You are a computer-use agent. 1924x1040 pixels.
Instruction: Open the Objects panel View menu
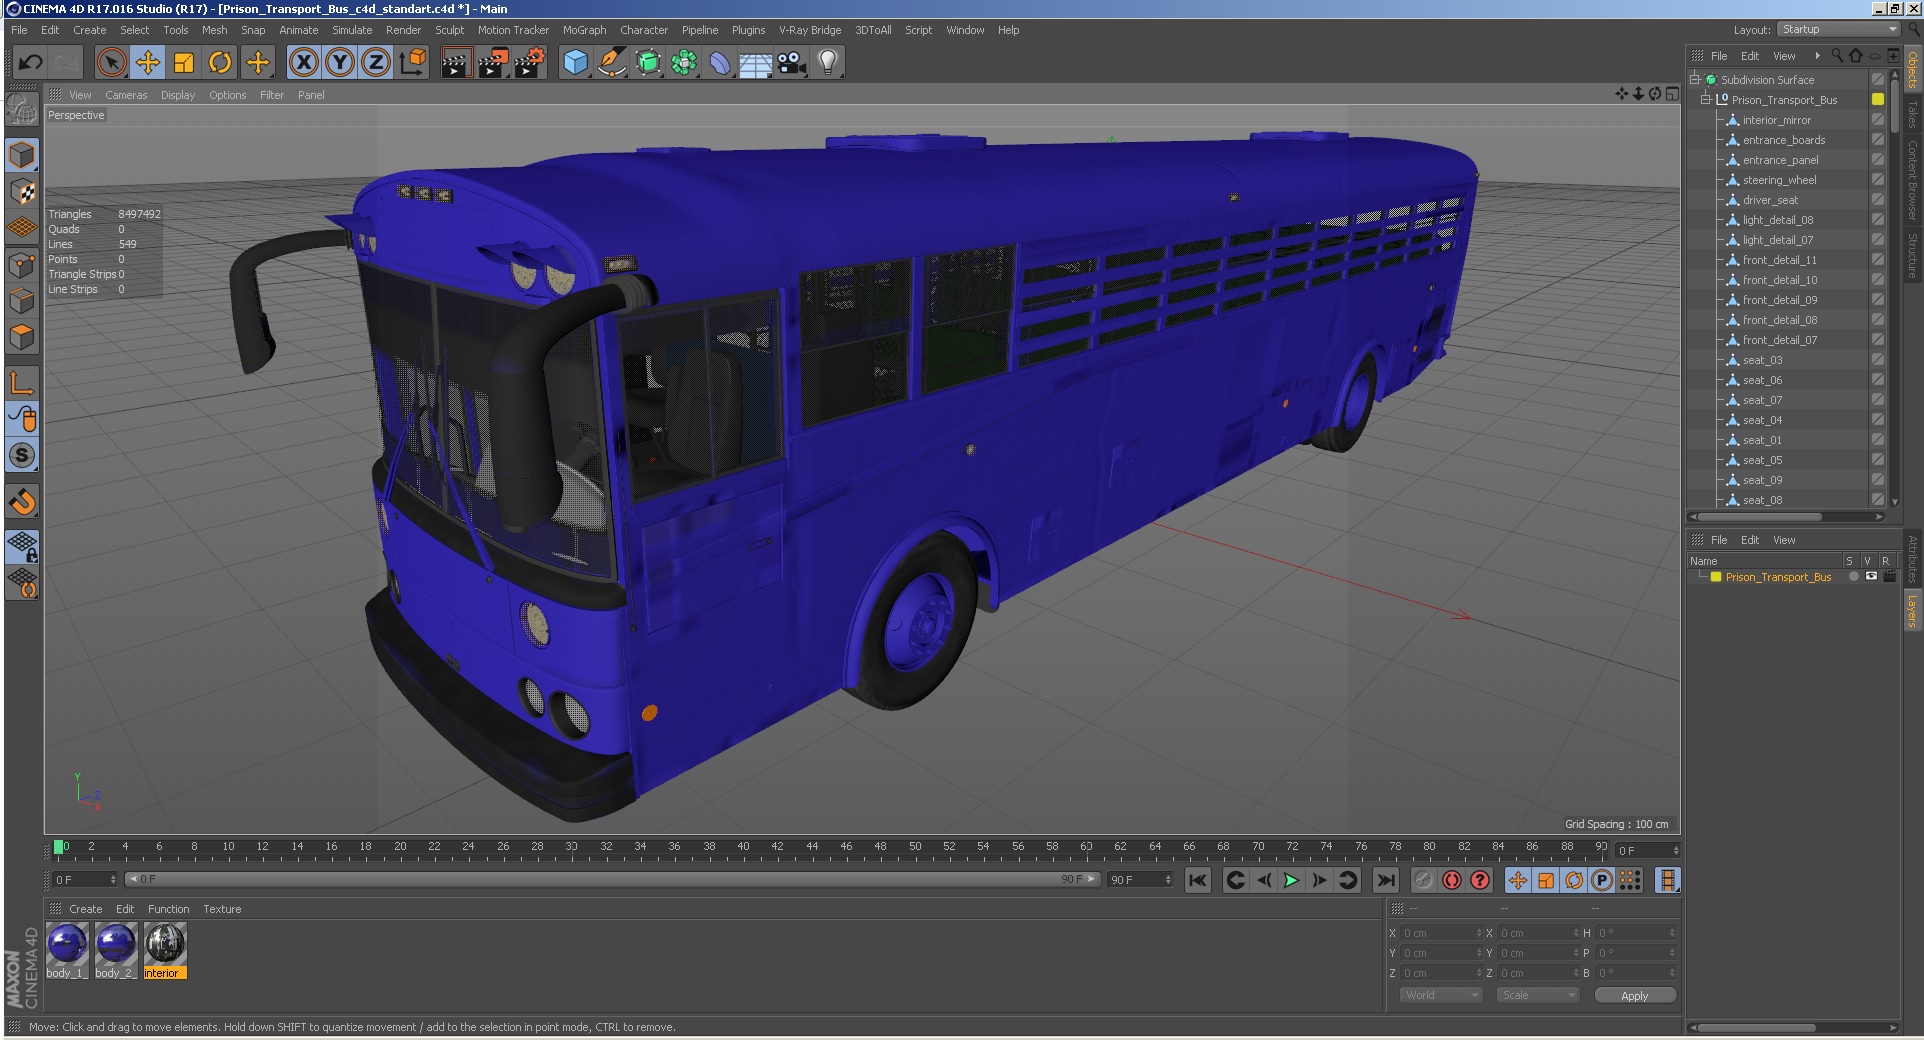tap(1784, 56)
